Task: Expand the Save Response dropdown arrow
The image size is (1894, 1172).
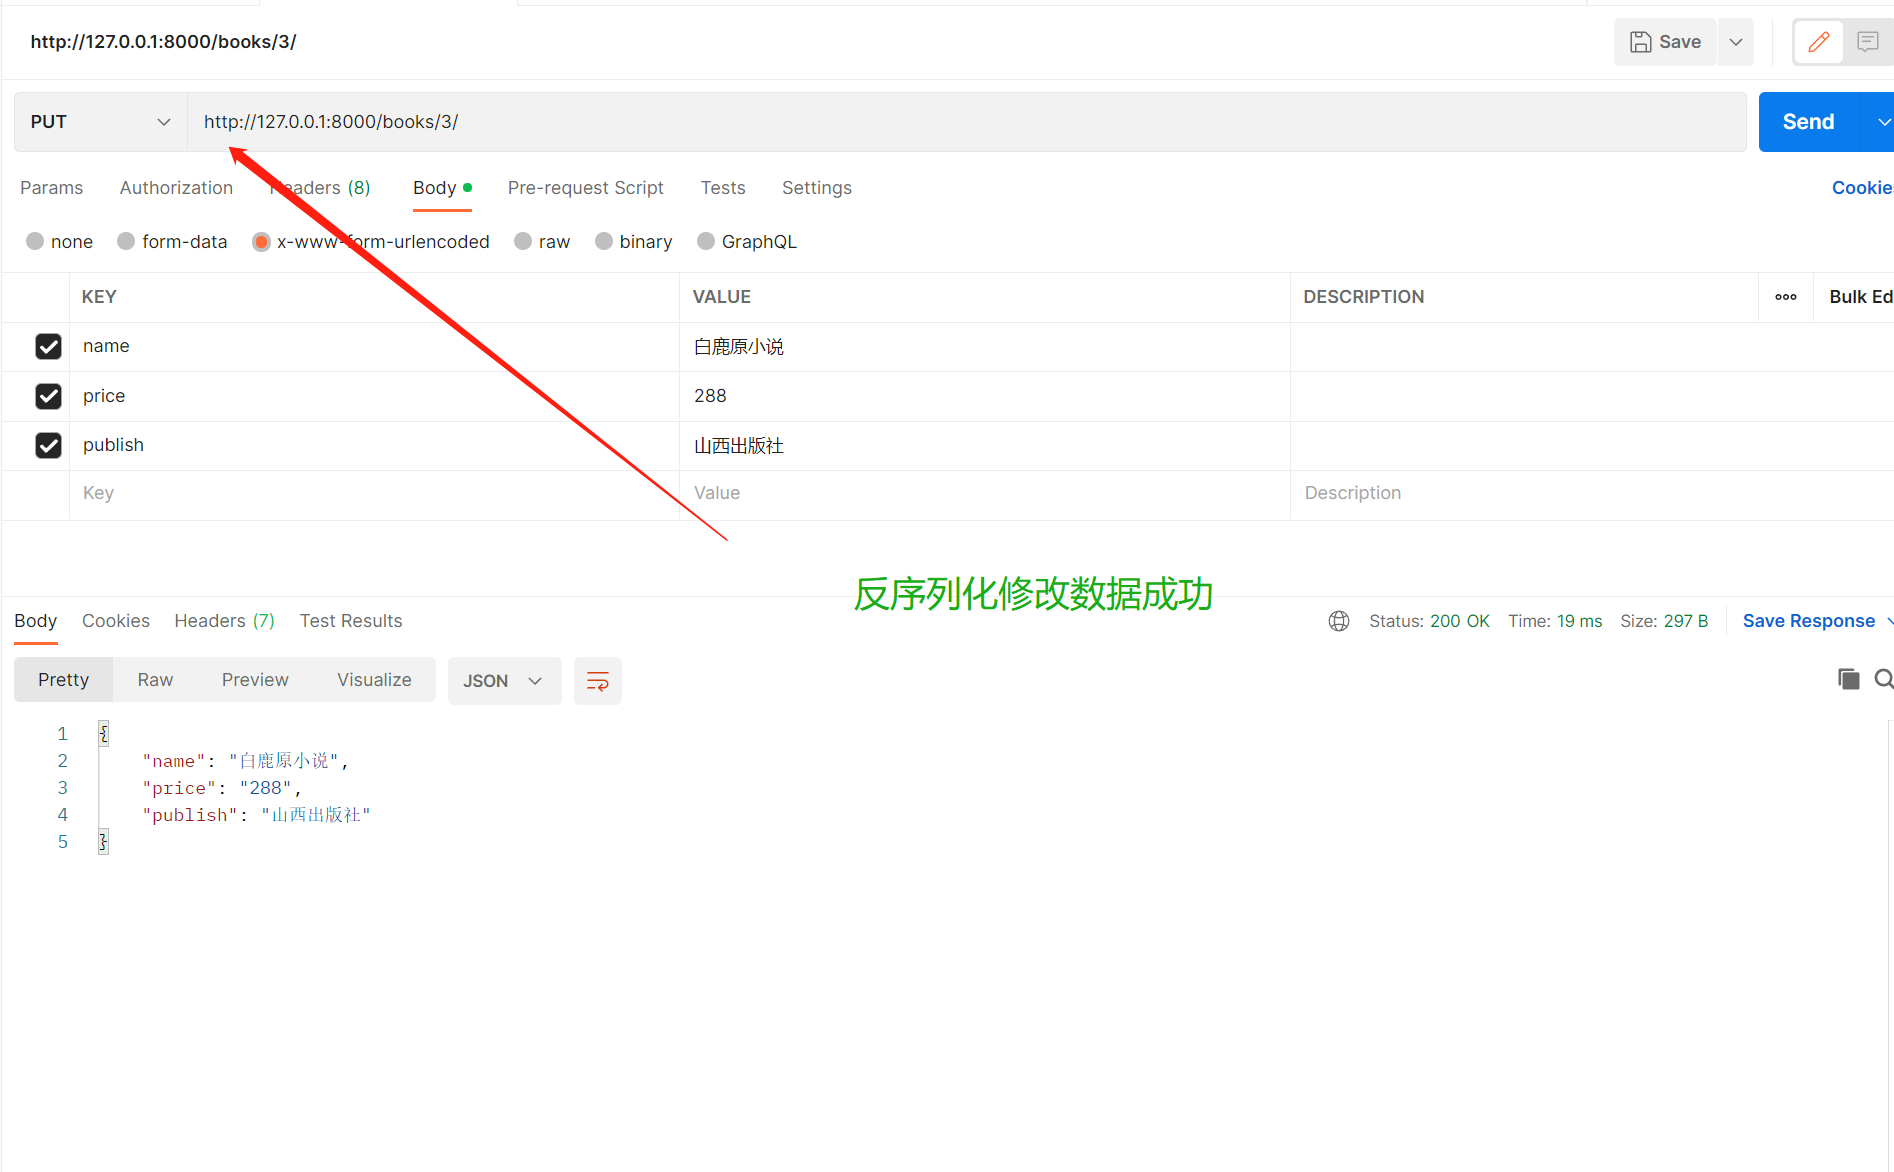Action: pyautogui.click(x=1889, y=621)
